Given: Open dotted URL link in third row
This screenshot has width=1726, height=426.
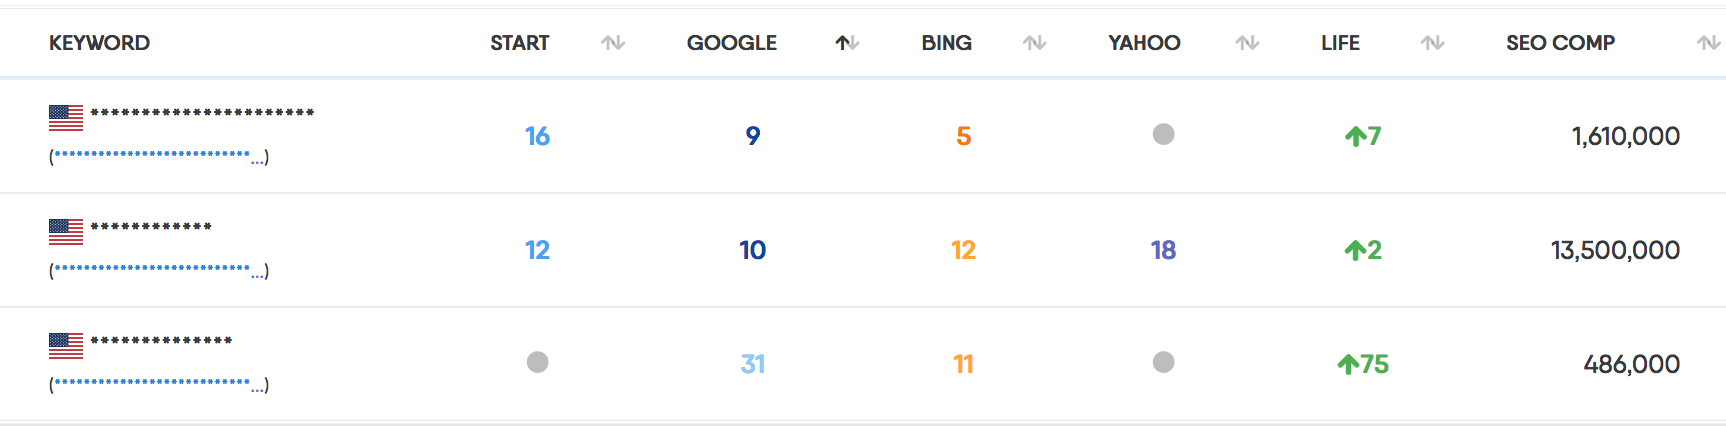Looking at the screenshot, I should (x=160, y=384).
